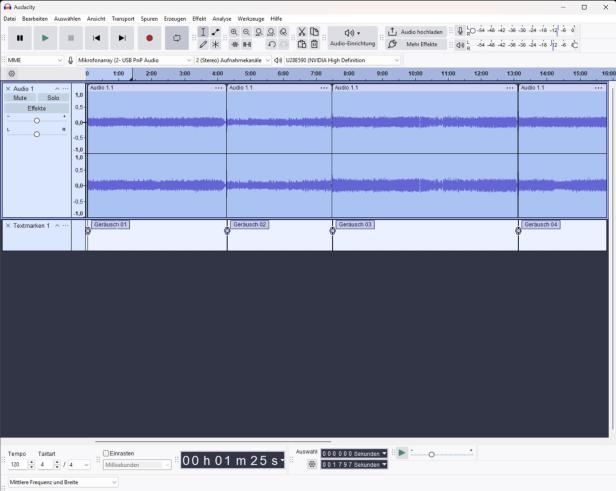The height and width of the screenshot is (491, 616).
Task: Select the Geräusch 02 label
Action: coord(250,224)
